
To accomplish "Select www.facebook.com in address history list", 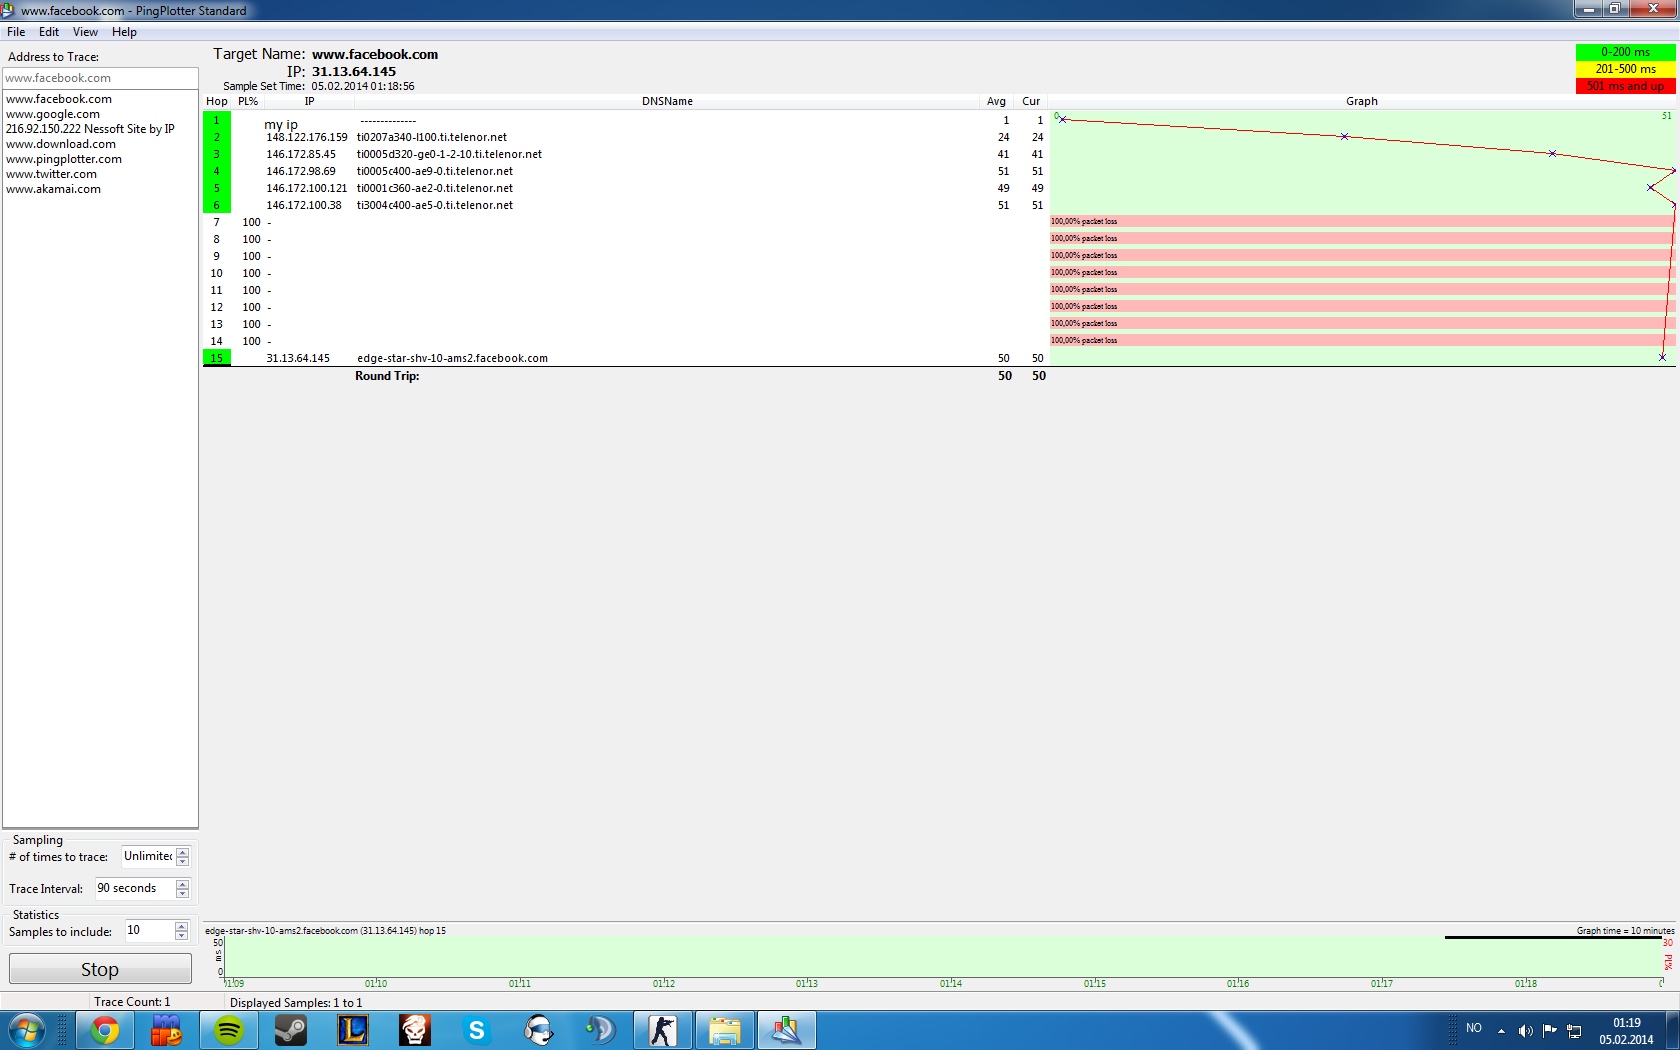I will click(x=59, y=99).
